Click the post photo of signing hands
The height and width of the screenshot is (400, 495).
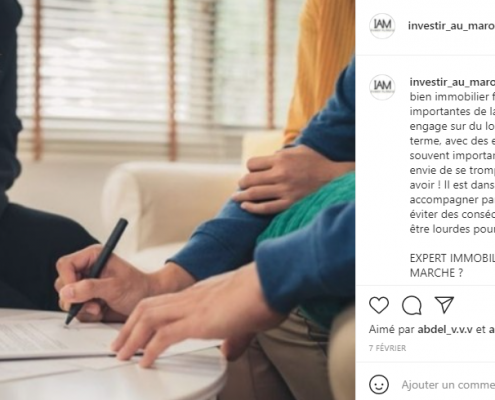coord(177,200)
